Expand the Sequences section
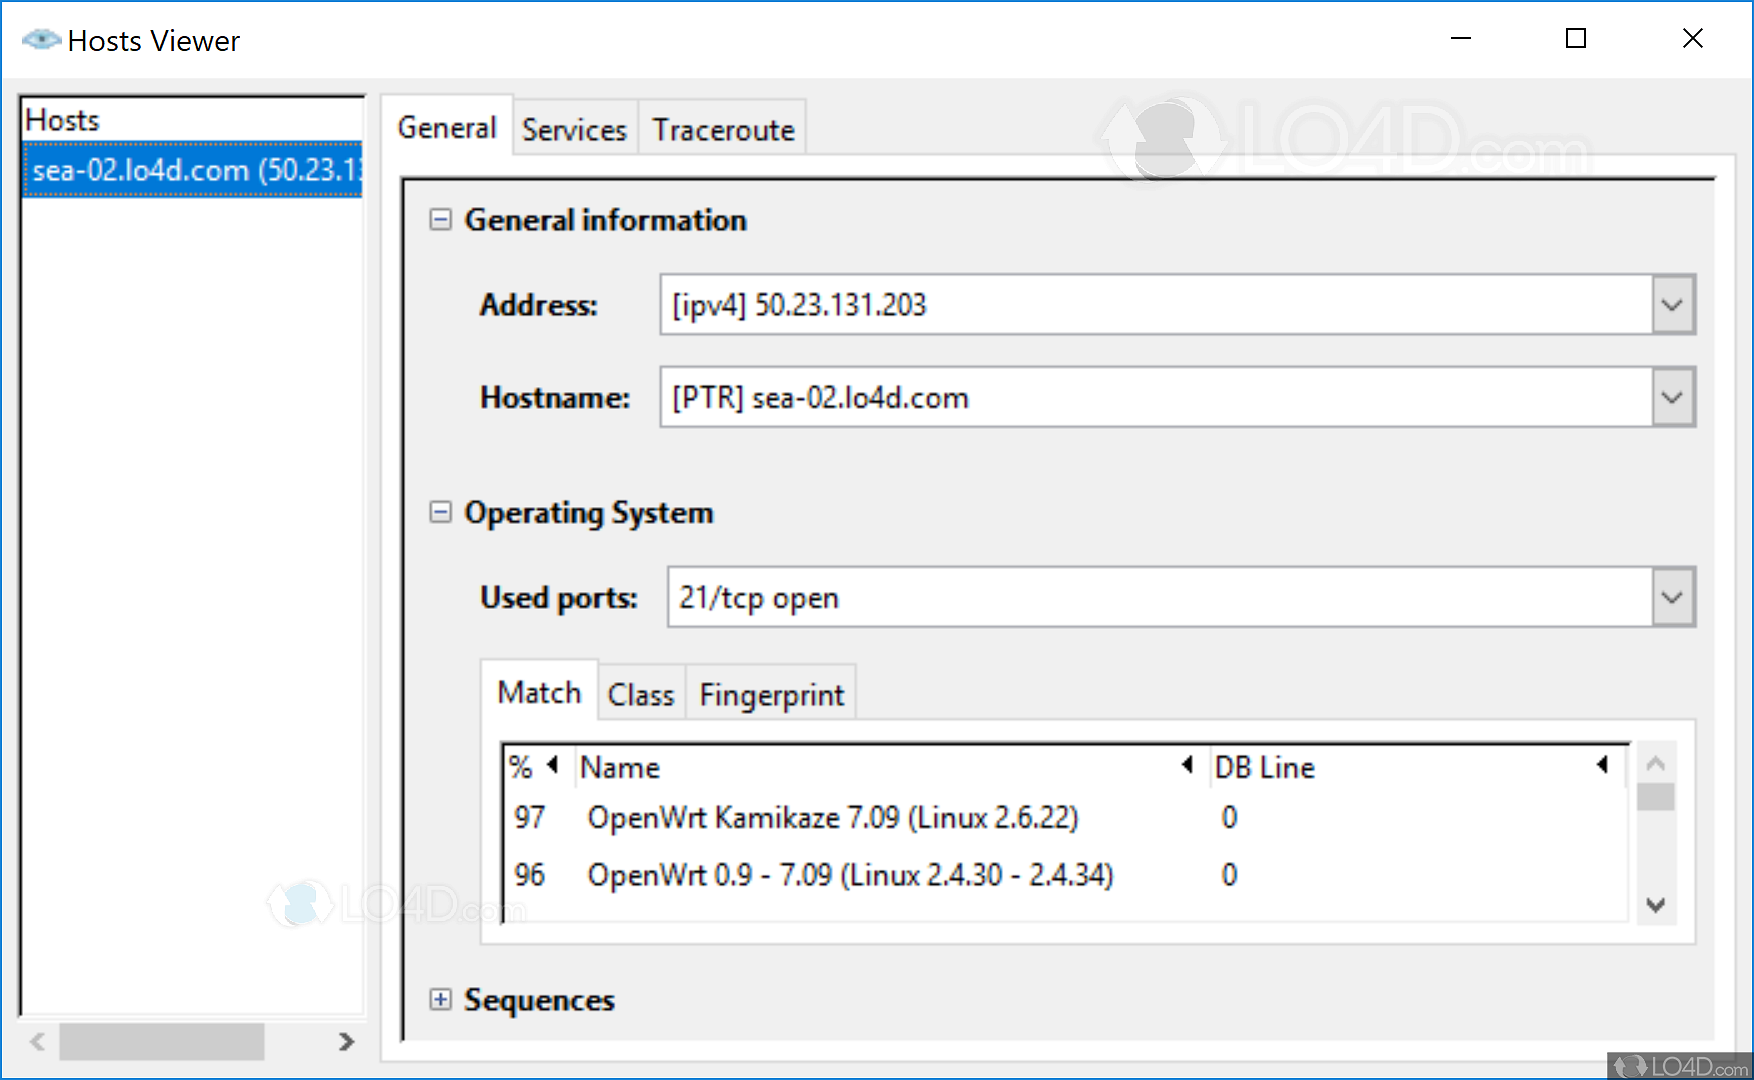 tap(440, 1000)
